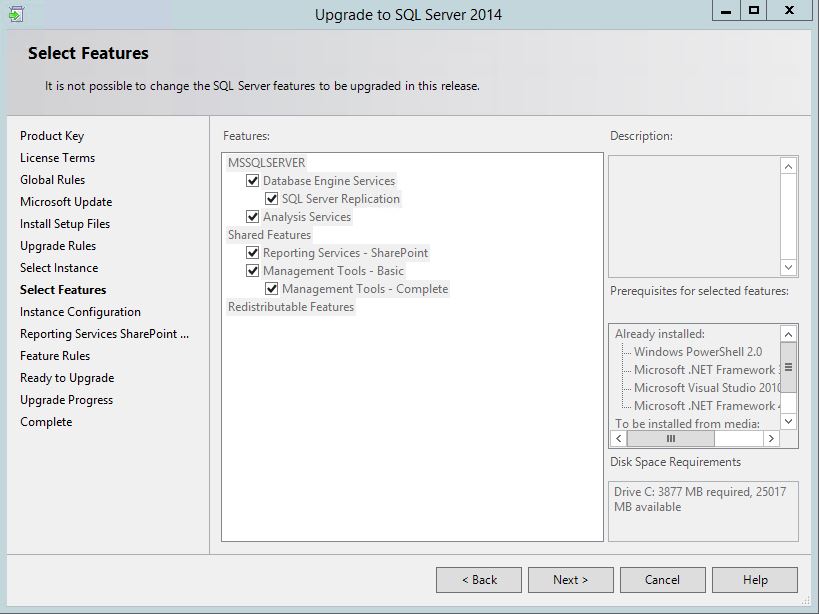Open the License Terms step
The height and width of the screenshot is (614, 819).
56,158
